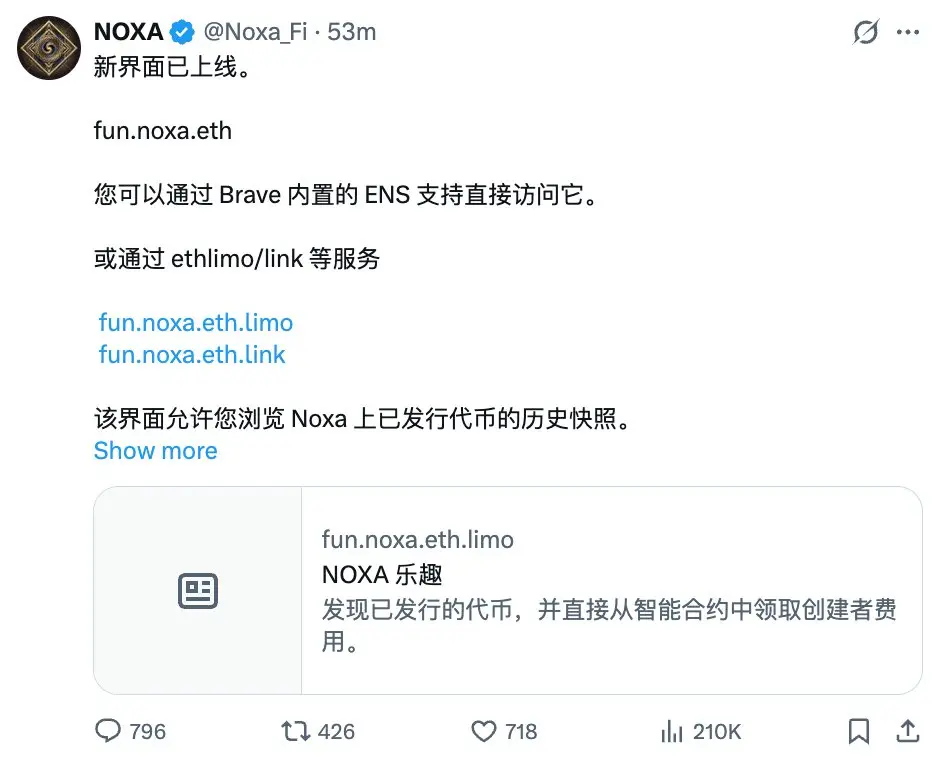Click the 796 replies count
This screenshot has width=936, height=764.
(147, 731)
